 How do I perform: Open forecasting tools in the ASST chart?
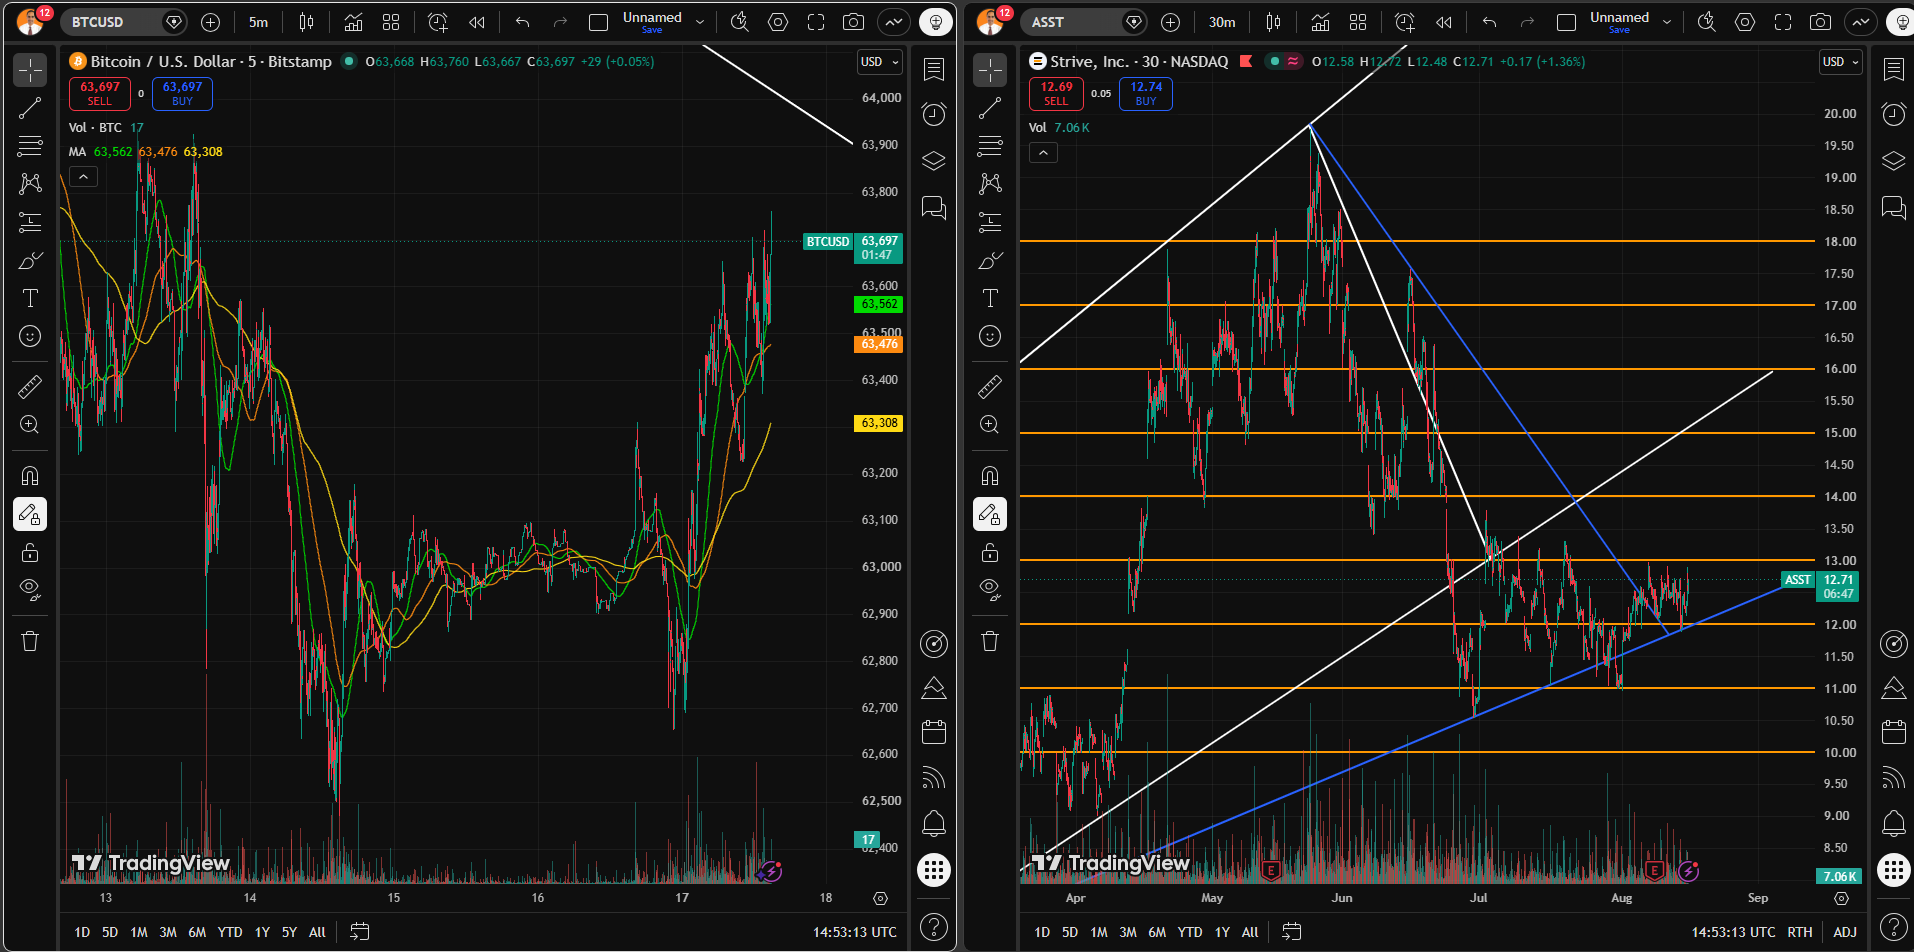[990, 222]
